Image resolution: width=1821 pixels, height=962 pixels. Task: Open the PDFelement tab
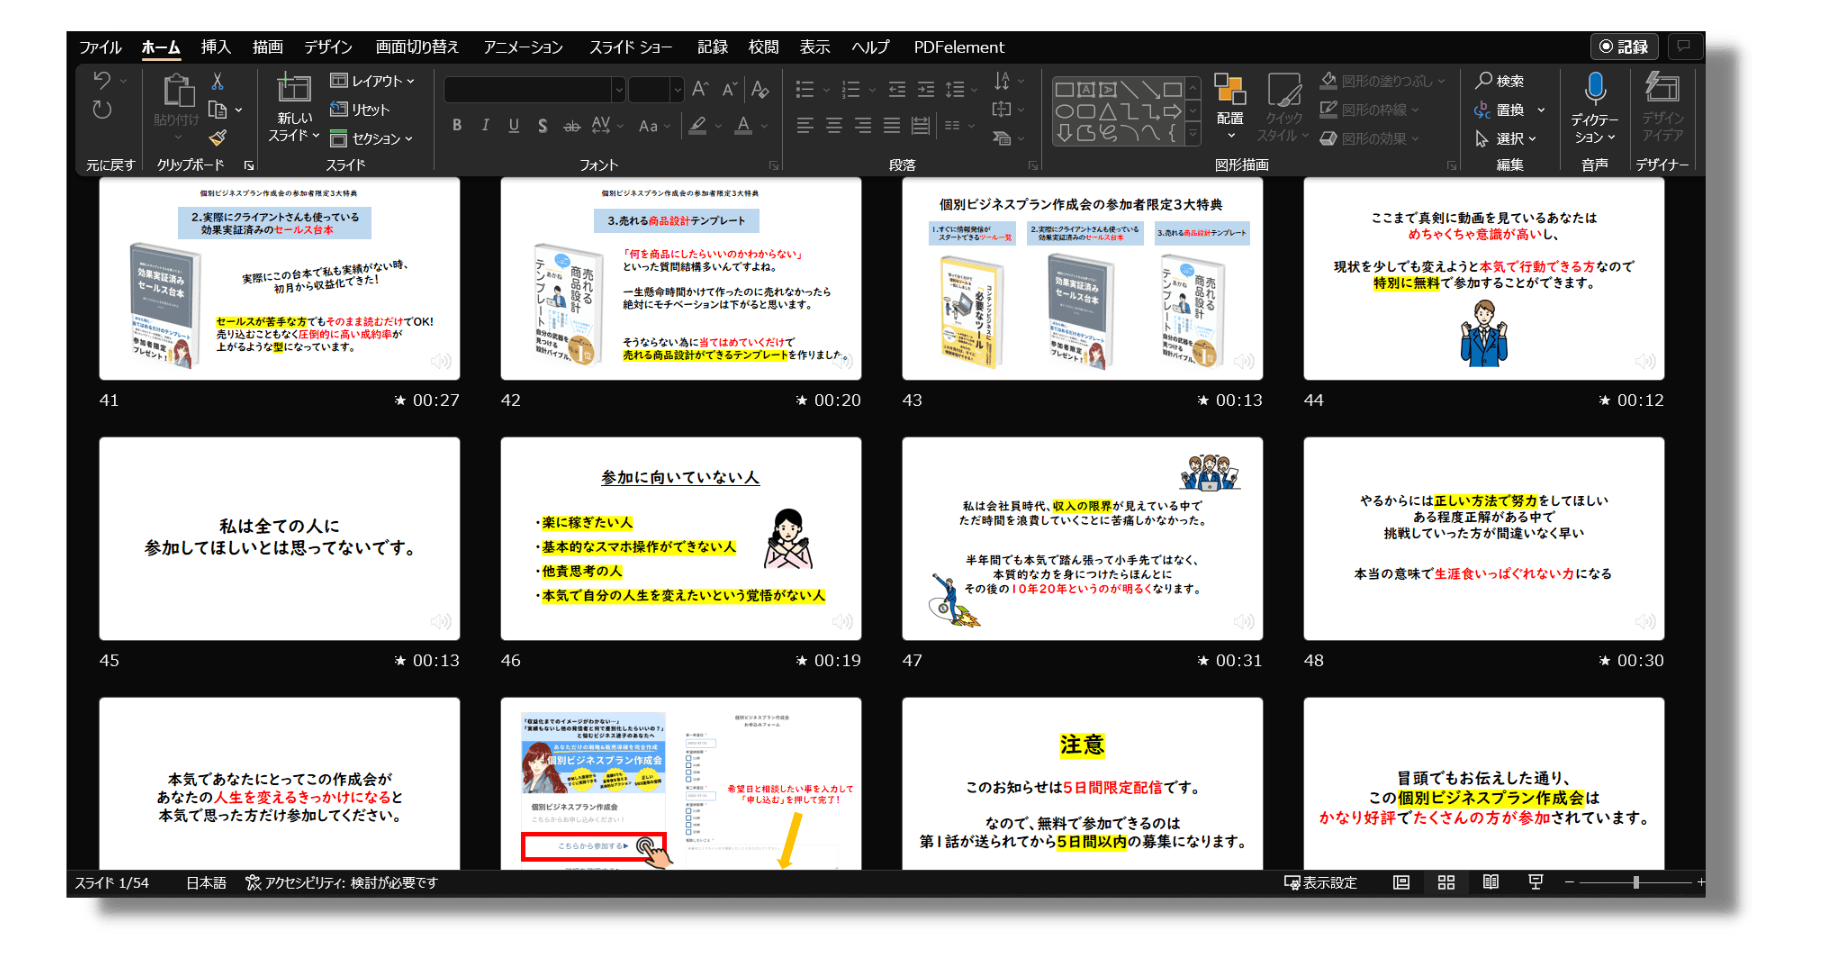(x=958, y=47)
